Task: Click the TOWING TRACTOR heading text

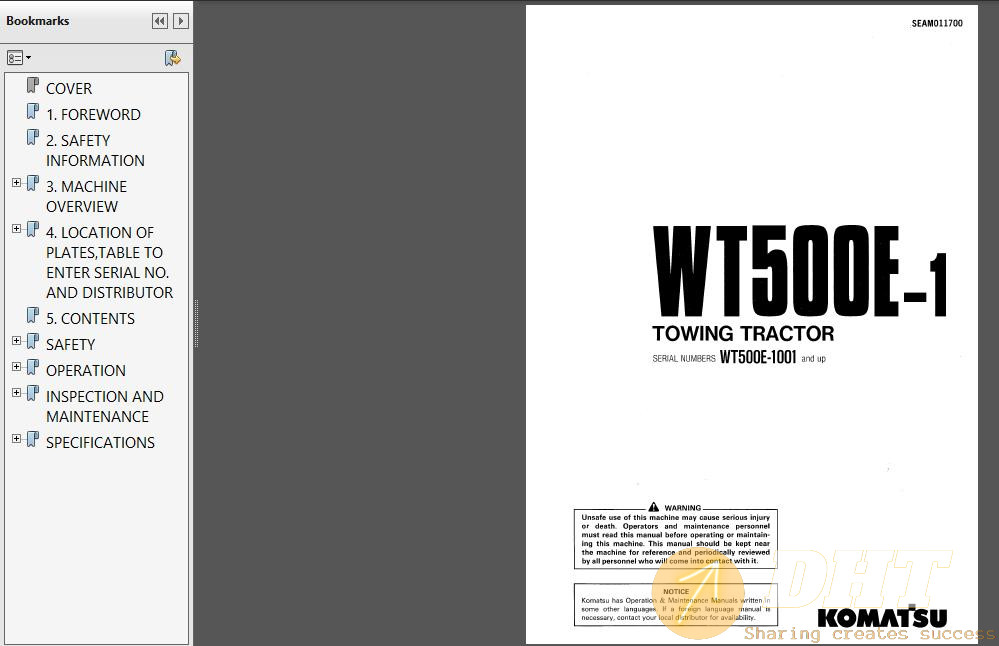Action: pos(743,334)
